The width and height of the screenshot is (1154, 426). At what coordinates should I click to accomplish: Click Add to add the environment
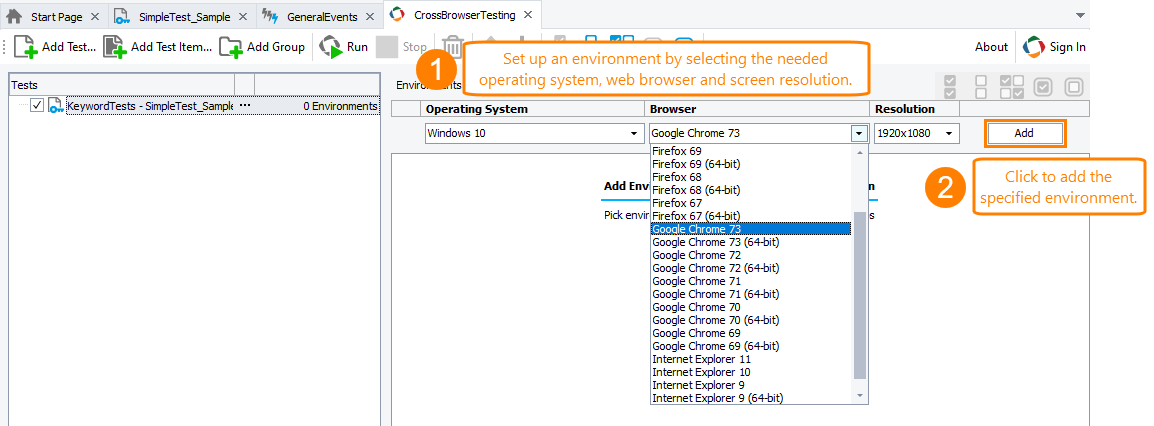[1024, 134]
